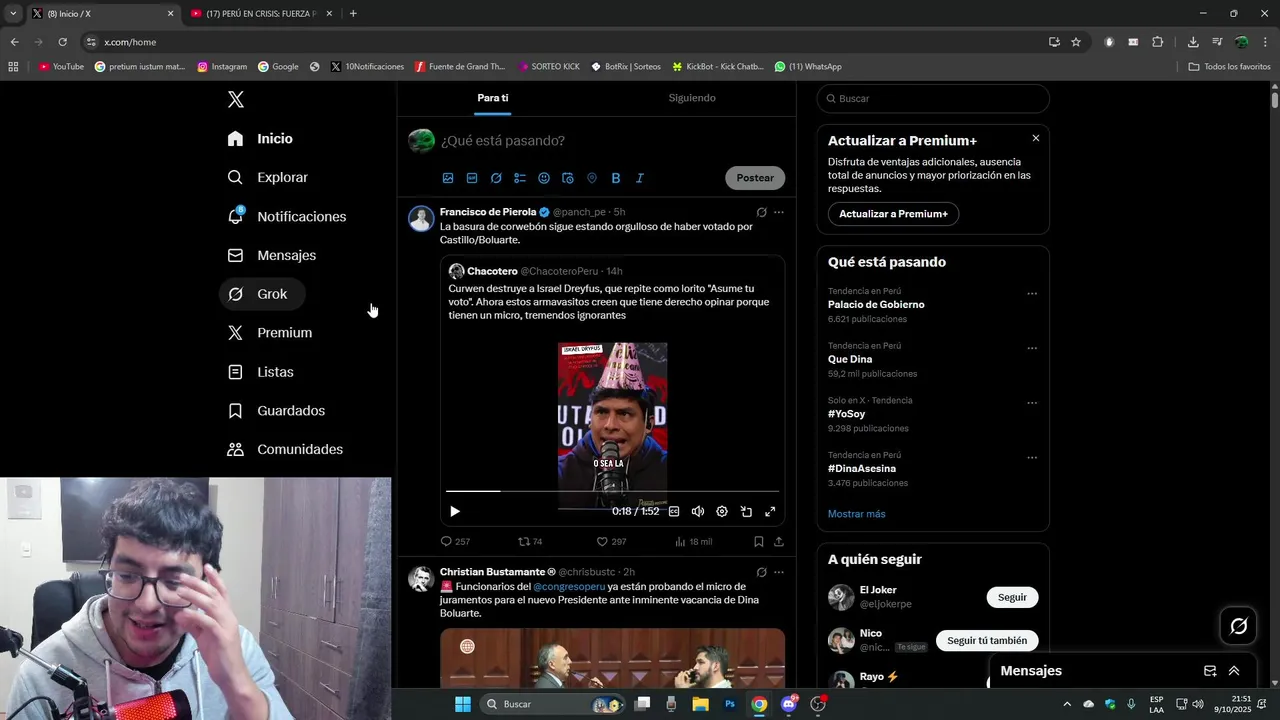
Task: Dismiss the Actualizar a Premium+ card
Action: point(1036,138)
